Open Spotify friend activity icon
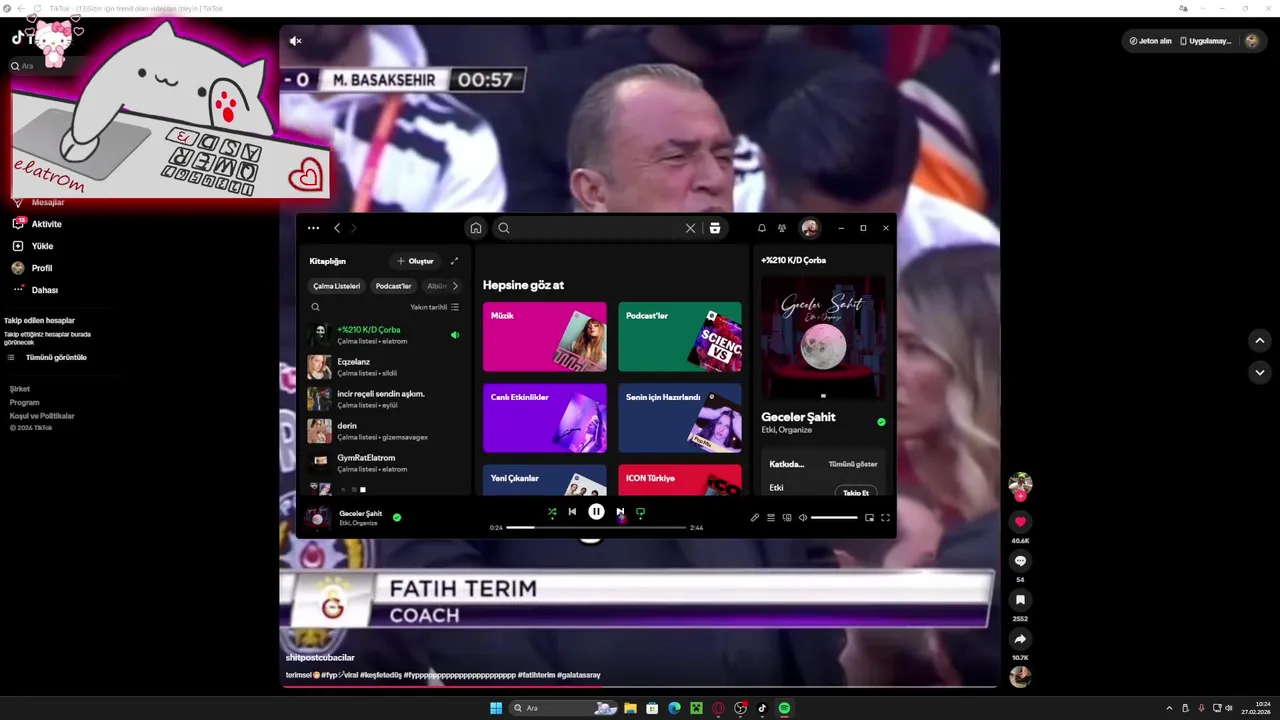The height and width of the screenshot is (720, 1280). coord(782,228)
